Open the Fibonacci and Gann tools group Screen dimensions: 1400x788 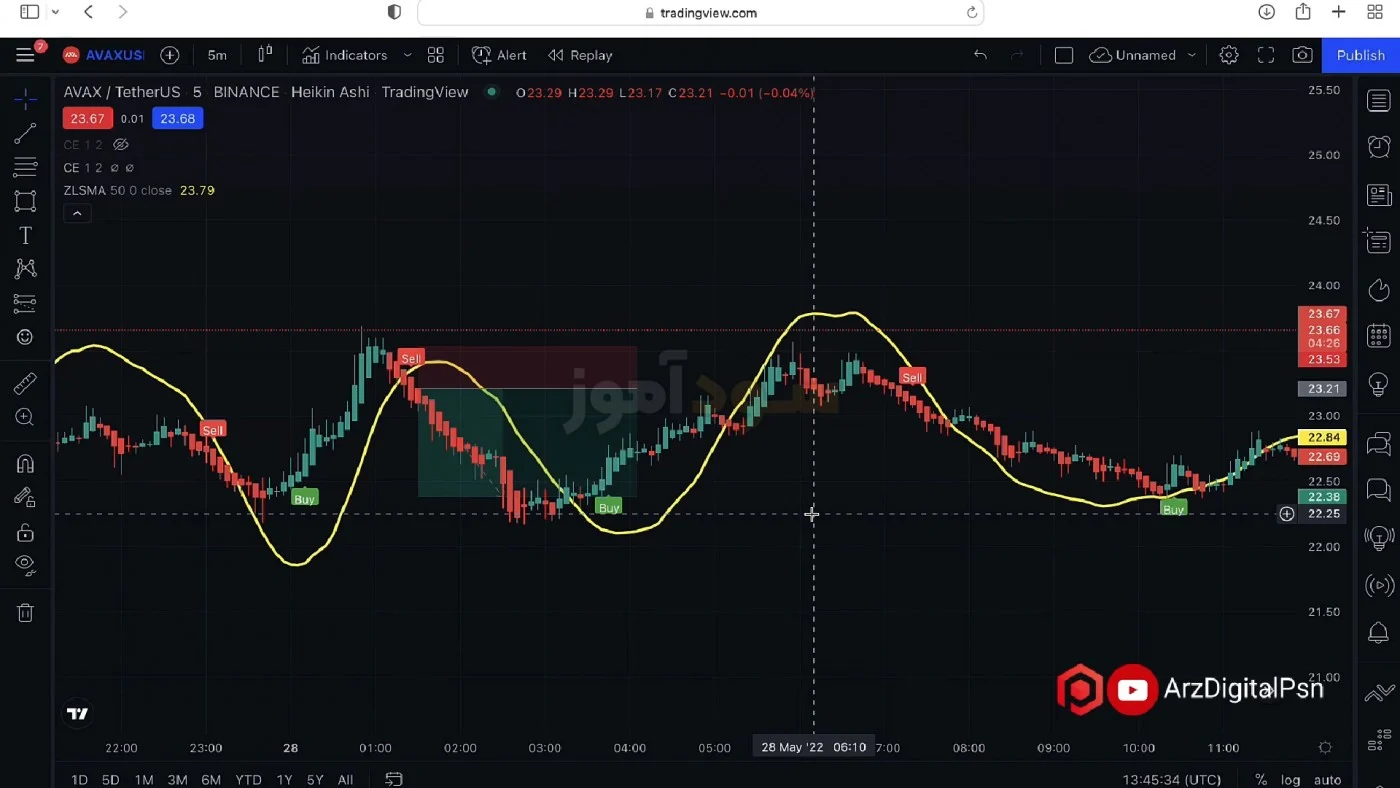(26, 166)
